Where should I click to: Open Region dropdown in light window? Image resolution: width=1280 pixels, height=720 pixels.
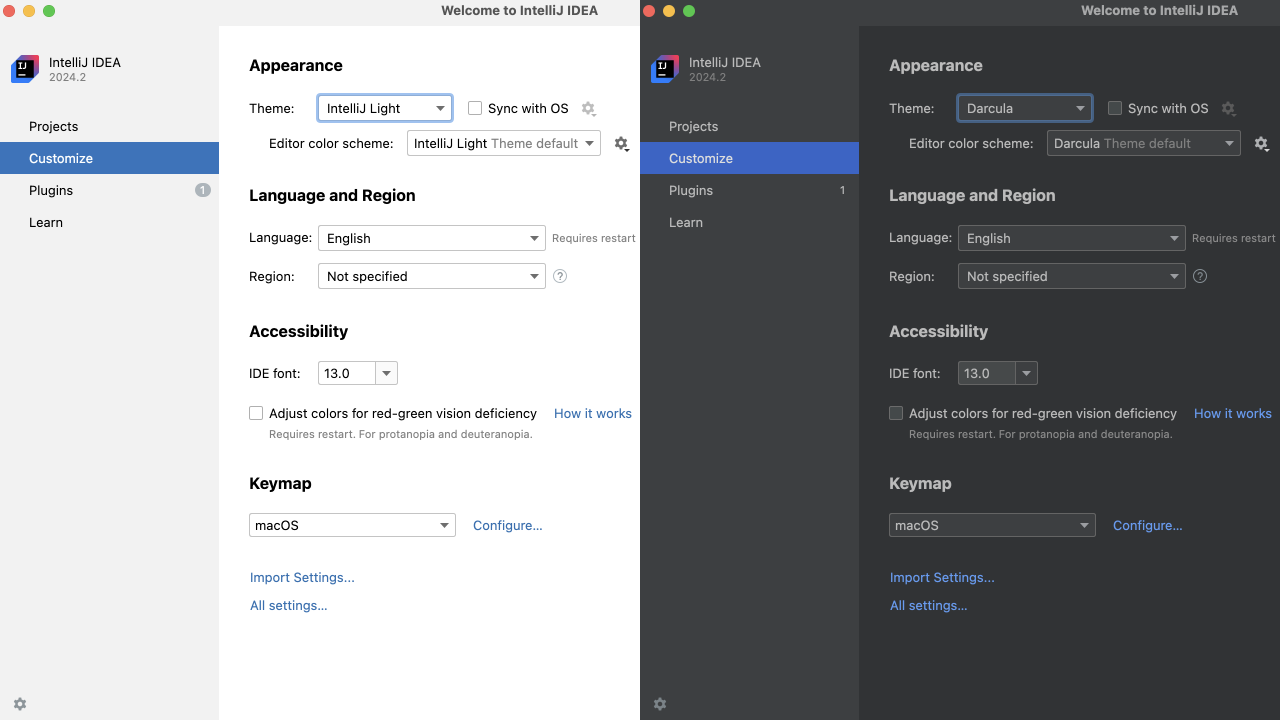pos(432,276)
